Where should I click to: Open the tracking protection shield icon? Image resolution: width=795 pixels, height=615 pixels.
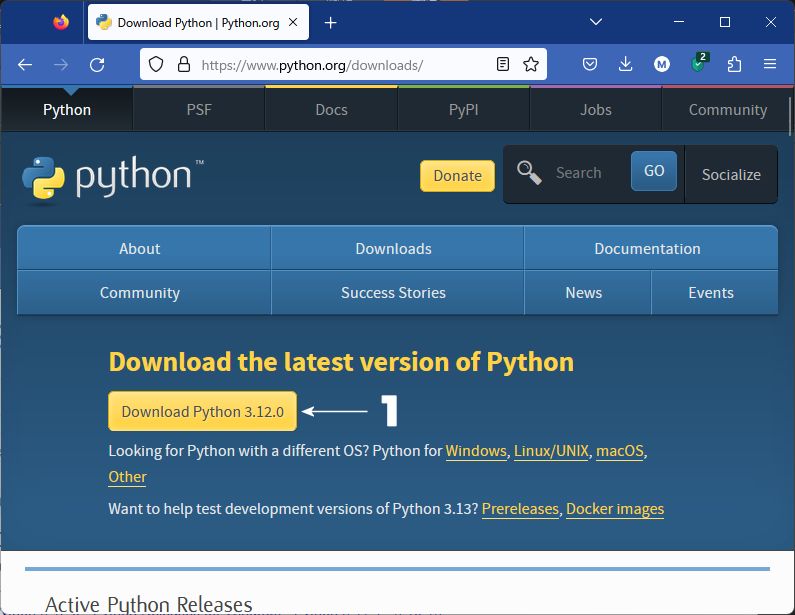pyautogui.click(x=156, y=64)
